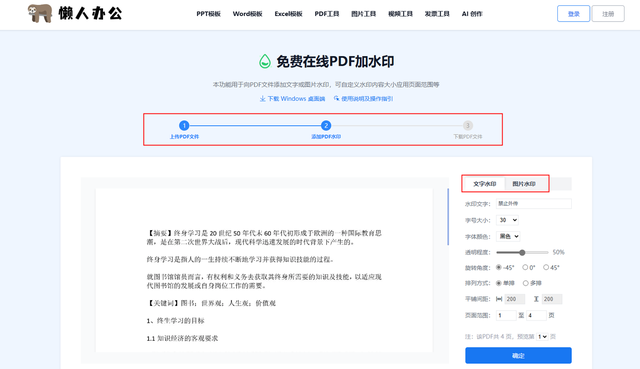
Task: Click the 【摘要】 paragraph in the preview
Action: click(264, 238)
